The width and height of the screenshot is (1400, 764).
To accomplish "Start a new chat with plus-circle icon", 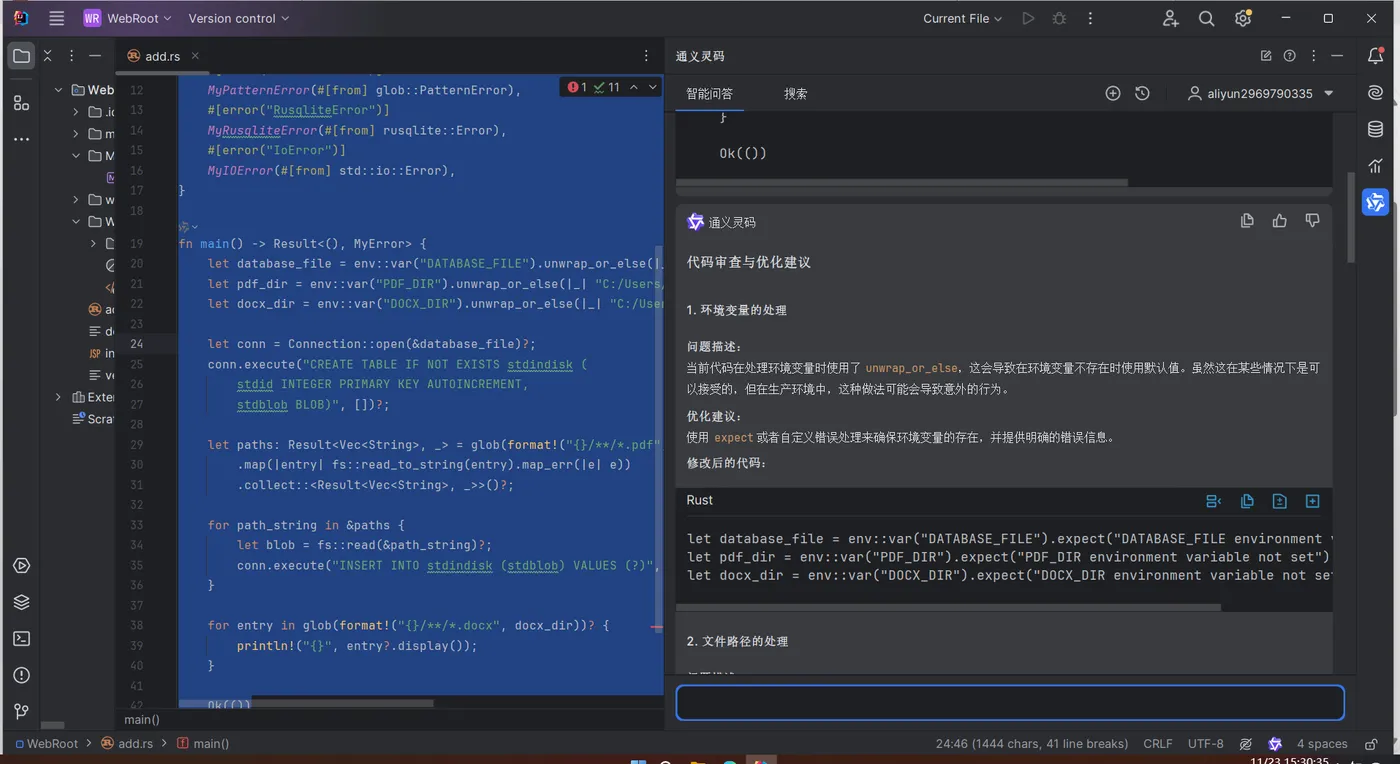I will (1113, 93).
